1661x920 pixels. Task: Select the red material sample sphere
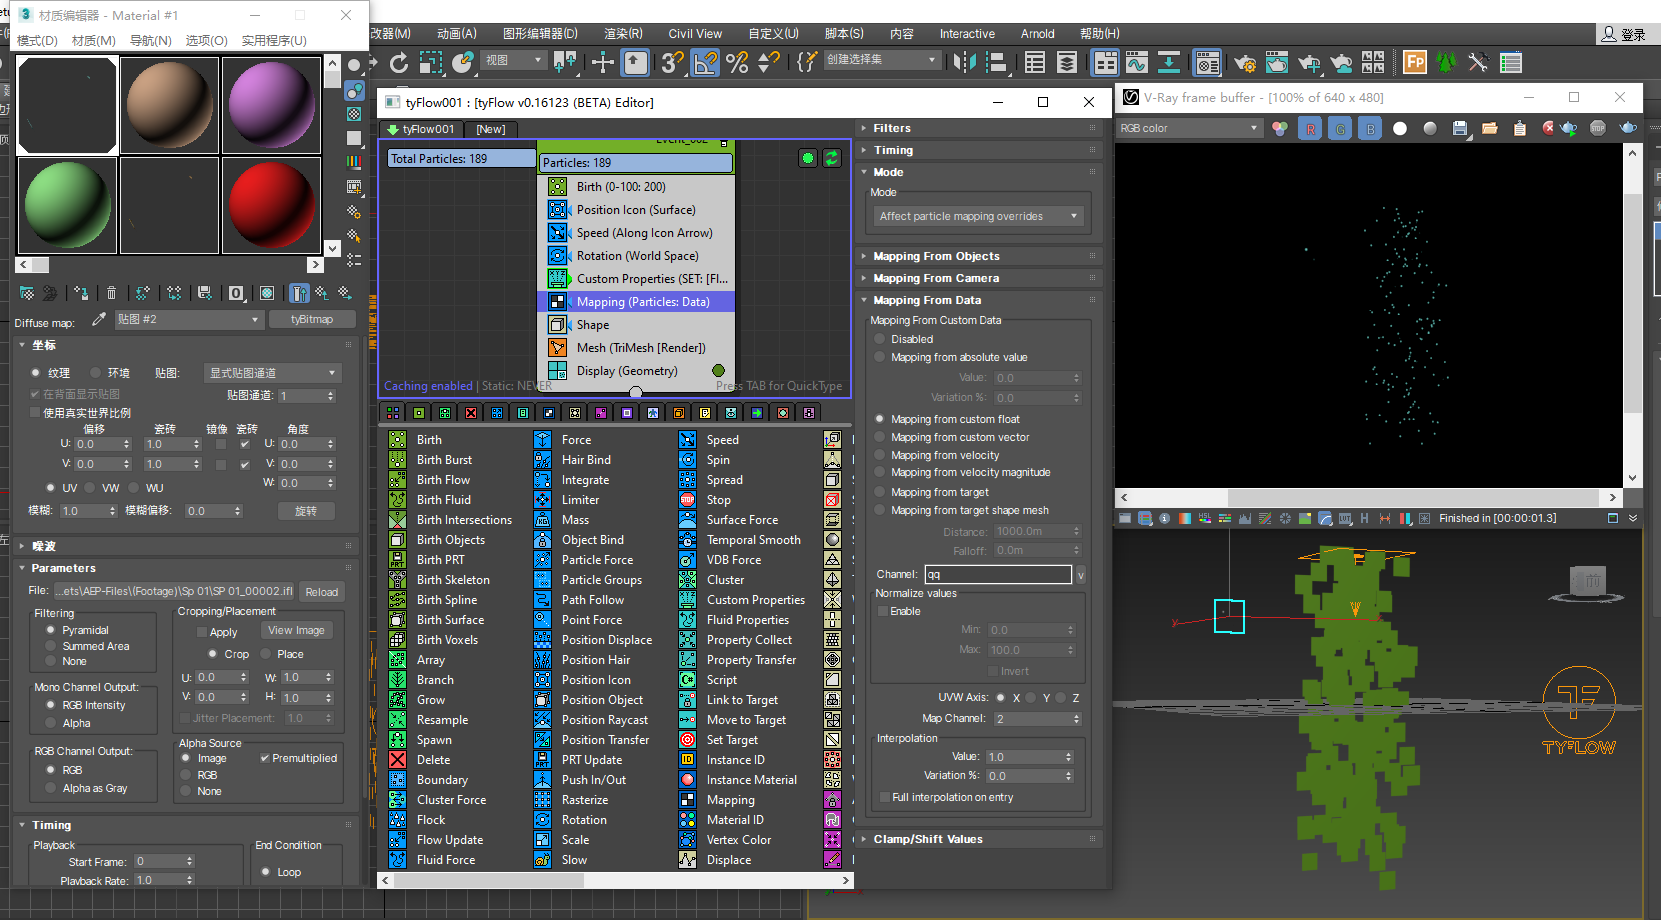[272, 205]
